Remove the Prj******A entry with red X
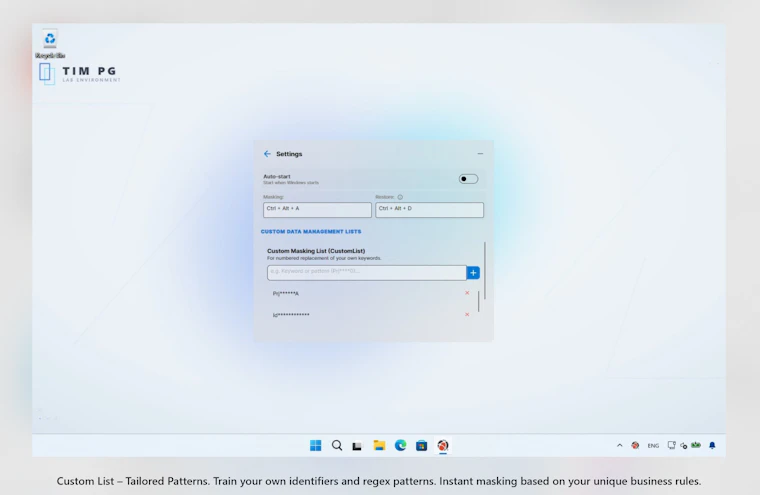This screenshot has height=495, width=760. pos(467,293)
